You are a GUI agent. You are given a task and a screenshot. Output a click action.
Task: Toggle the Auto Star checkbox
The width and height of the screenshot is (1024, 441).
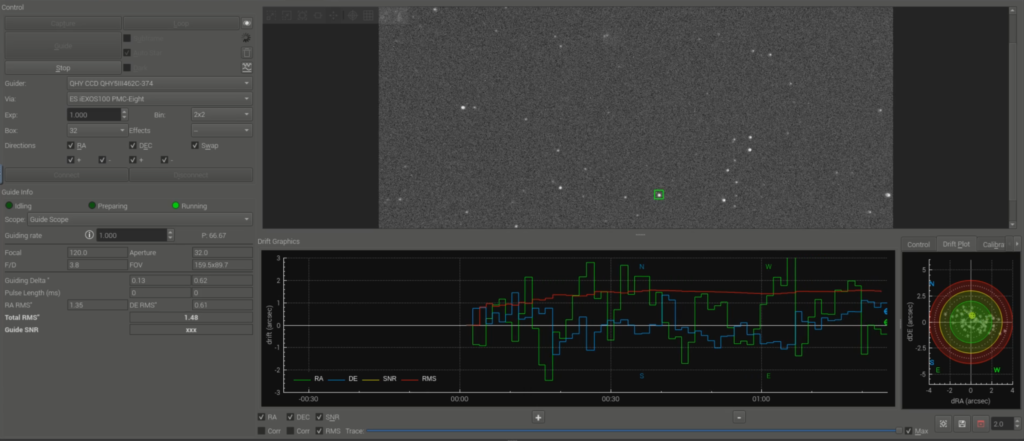[127, 53]
